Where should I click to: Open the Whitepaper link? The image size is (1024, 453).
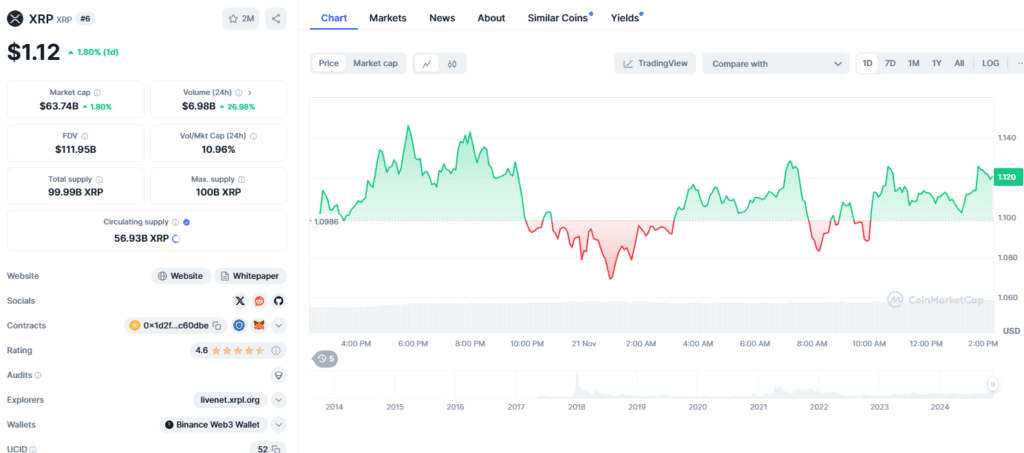point(251,276)
